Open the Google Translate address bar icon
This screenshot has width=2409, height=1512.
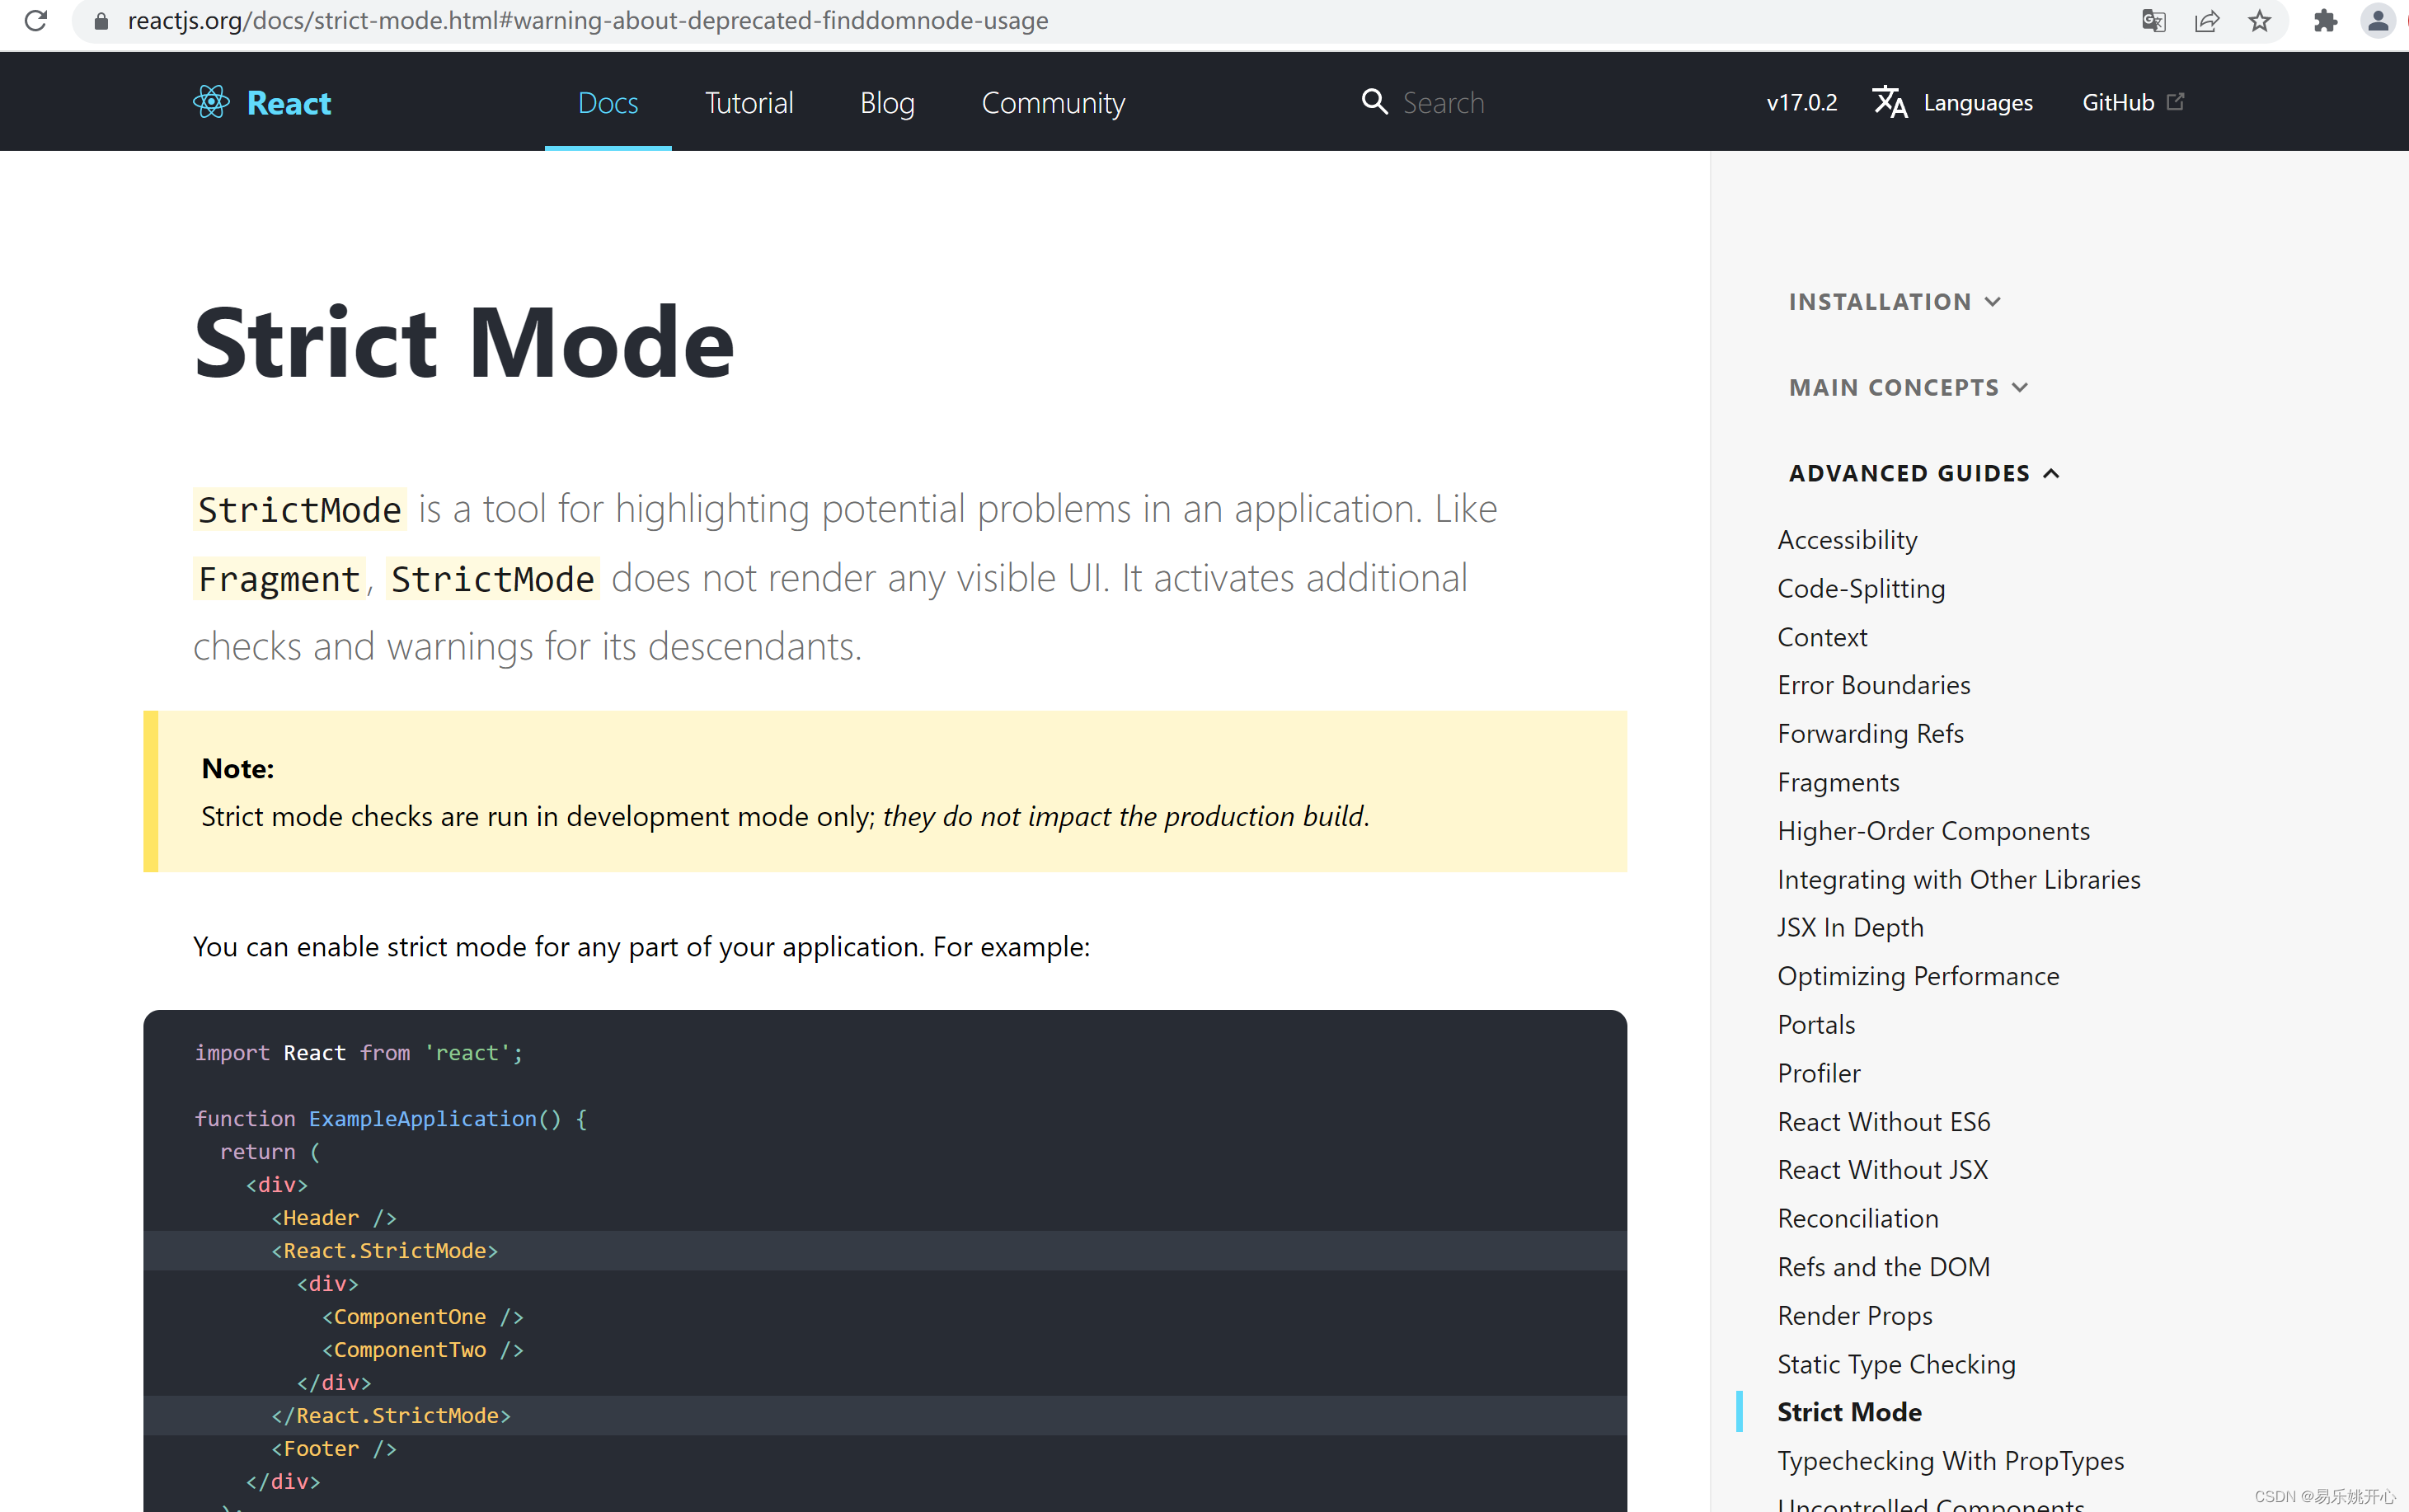click(2155, 20)
